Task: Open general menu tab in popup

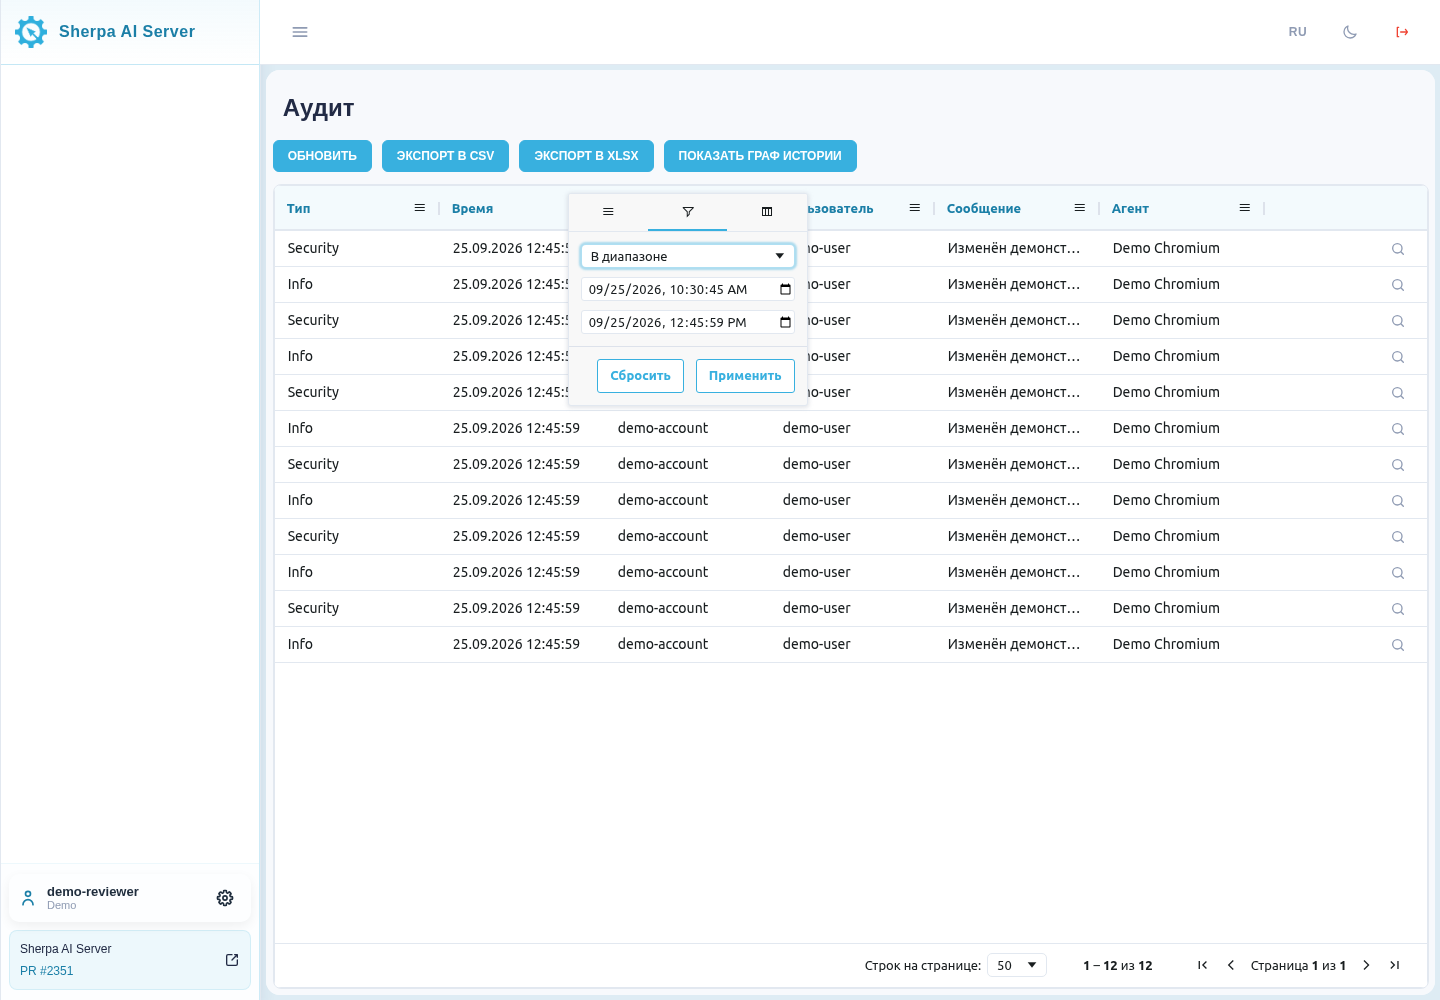Action: tap(608, 212)
